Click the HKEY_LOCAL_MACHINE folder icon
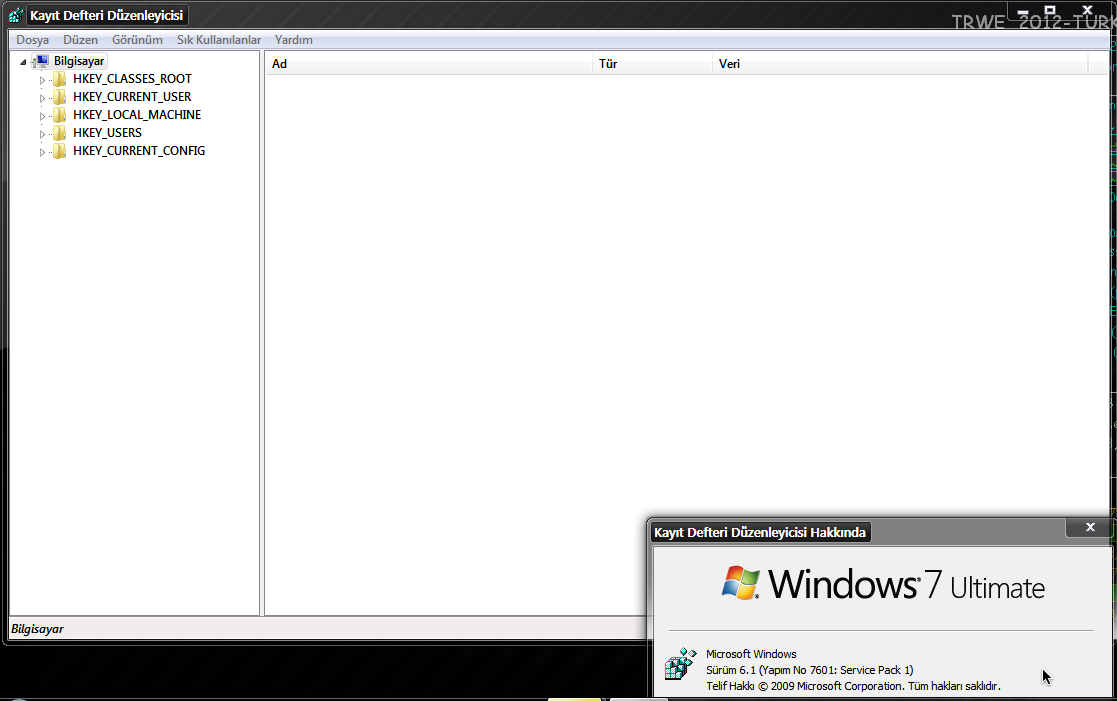 click(x=60, y=115)
